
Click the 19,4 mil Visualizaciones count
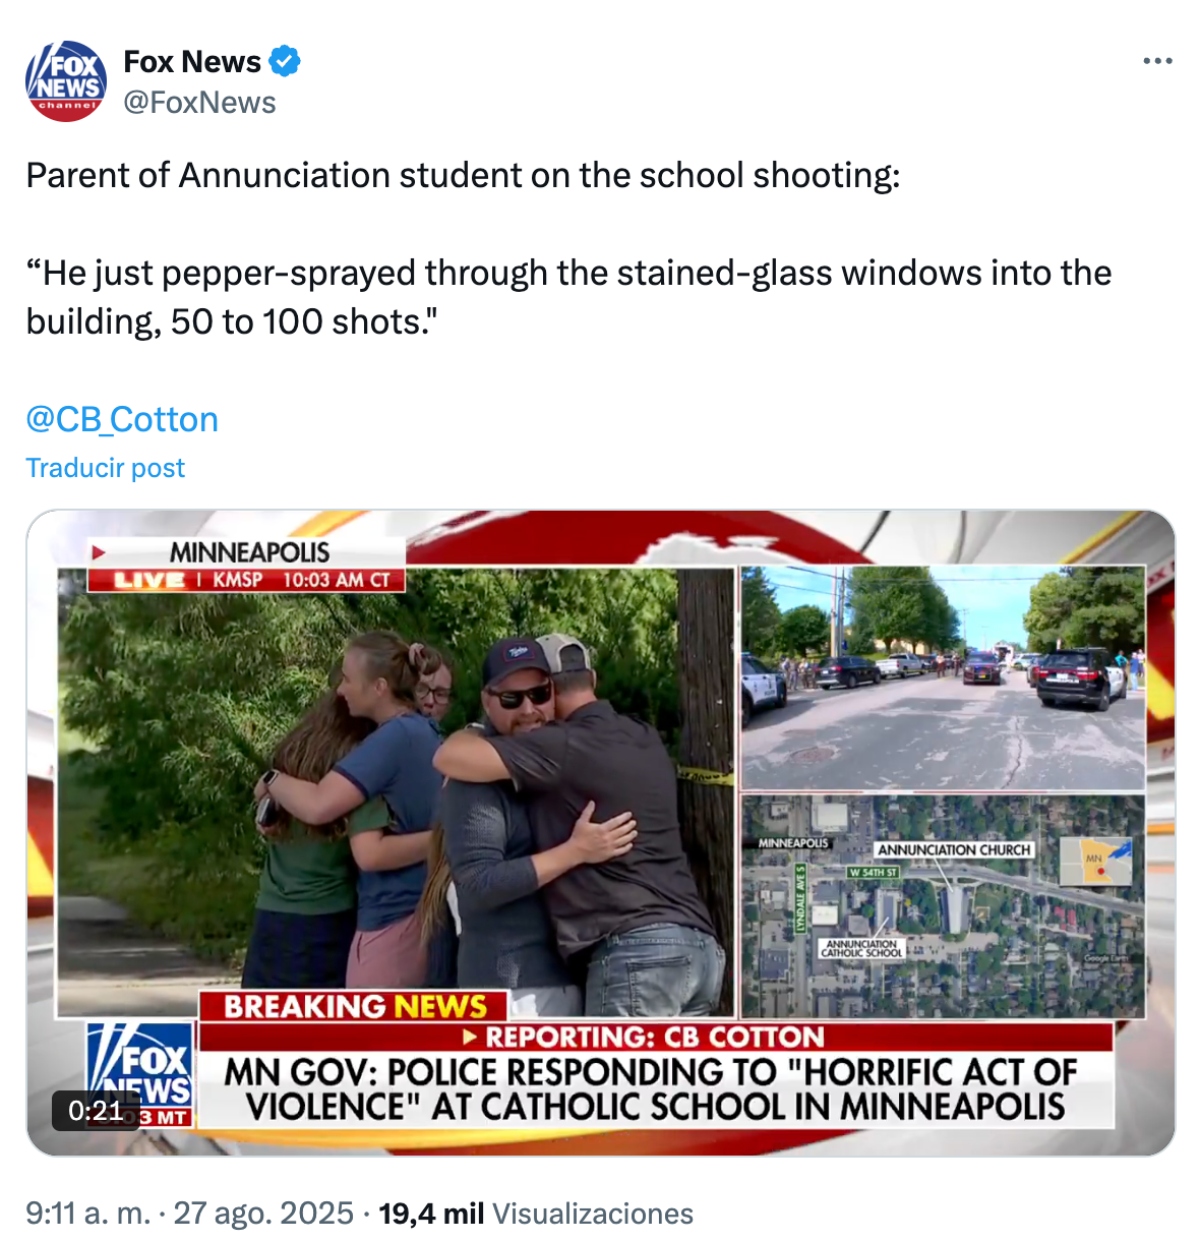pos(536,1213)
